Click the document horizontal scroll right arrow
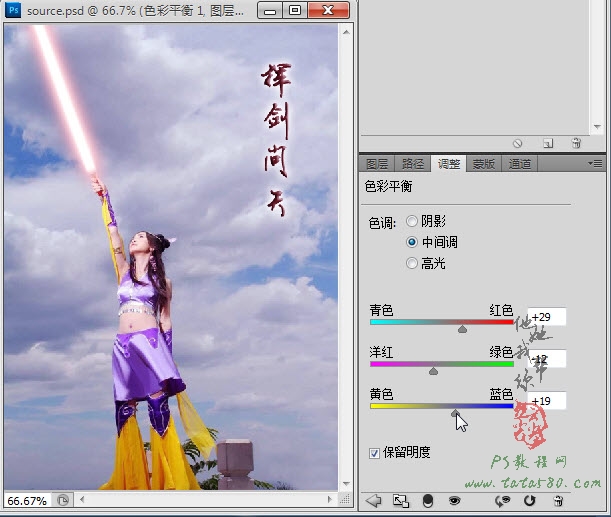 click(x=330, y=499)
